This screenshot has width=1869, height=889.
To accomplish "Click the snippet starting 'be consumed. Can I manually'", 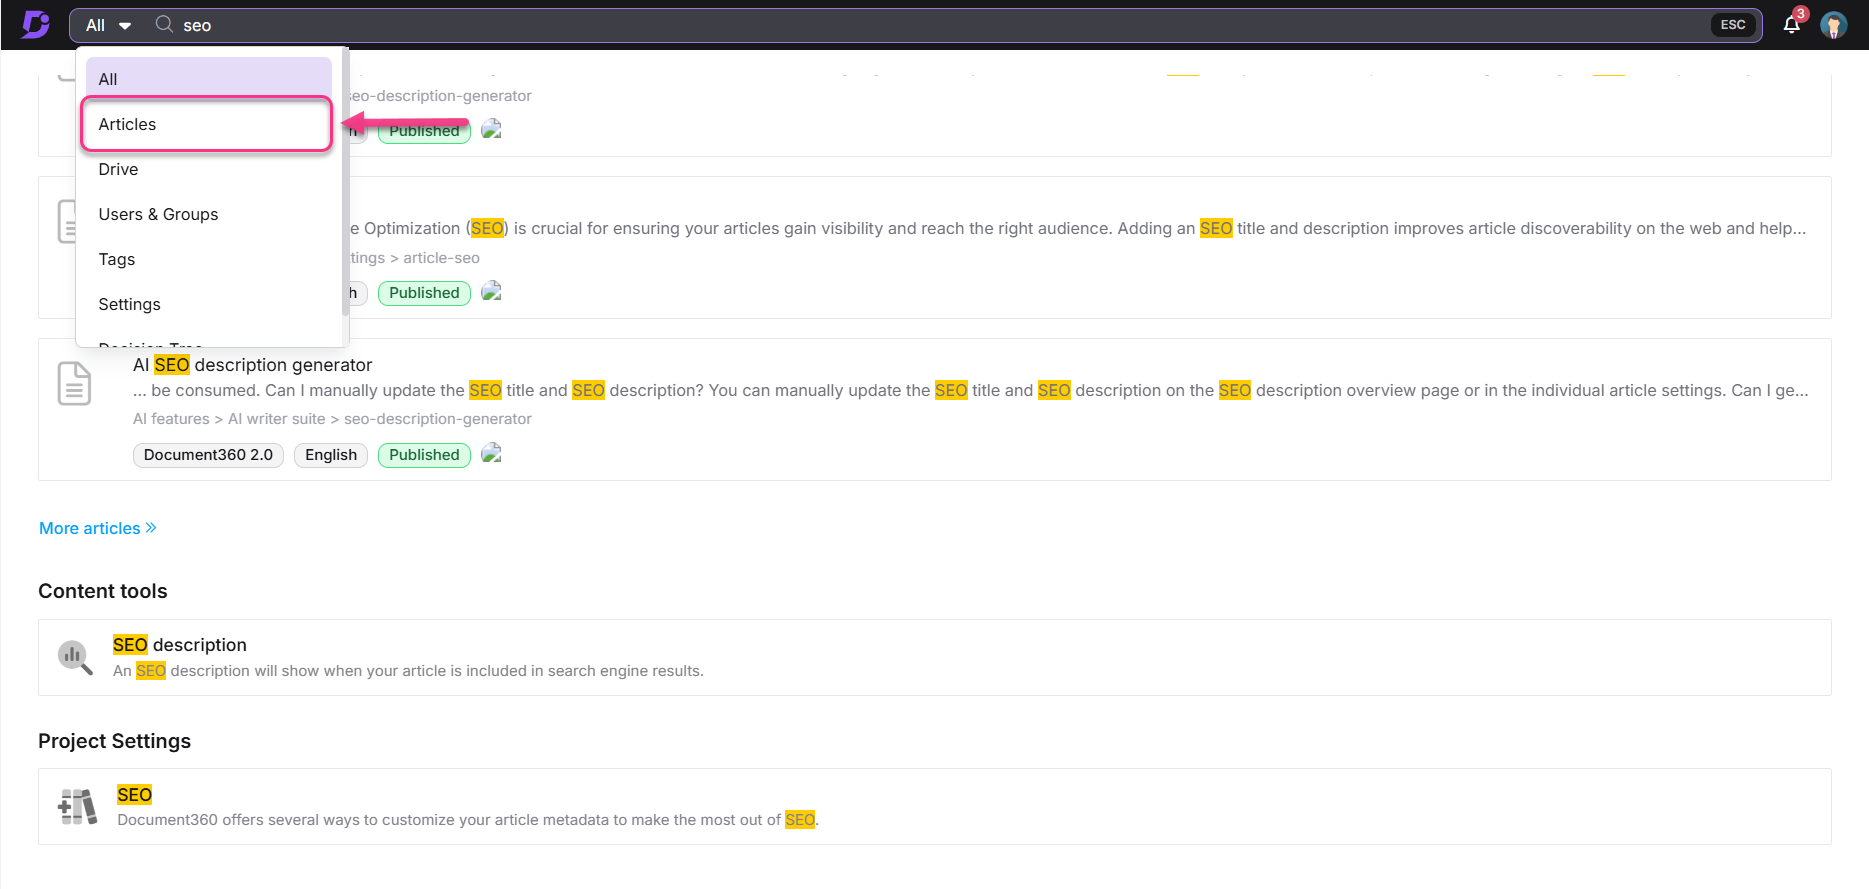I will pyautogui.click(x=970, y=390).
